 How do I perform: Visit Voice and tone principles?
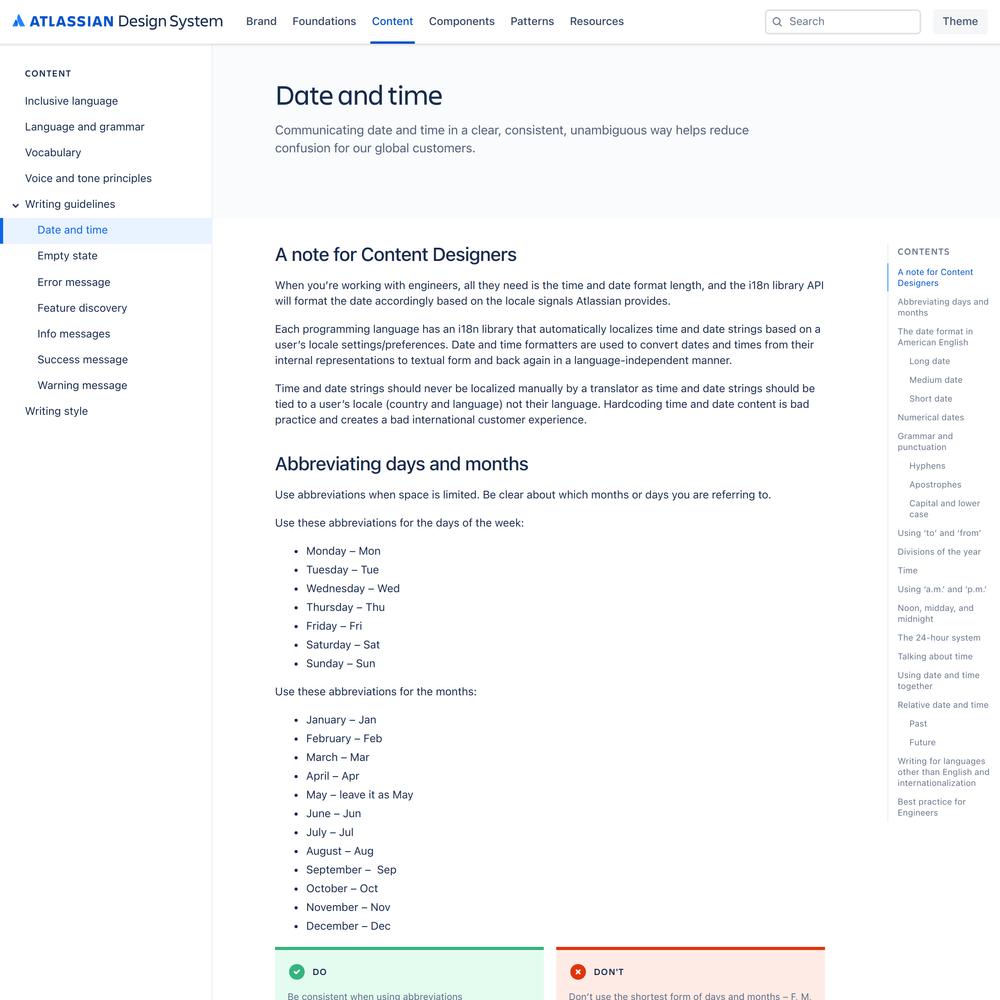coord(88,179)
